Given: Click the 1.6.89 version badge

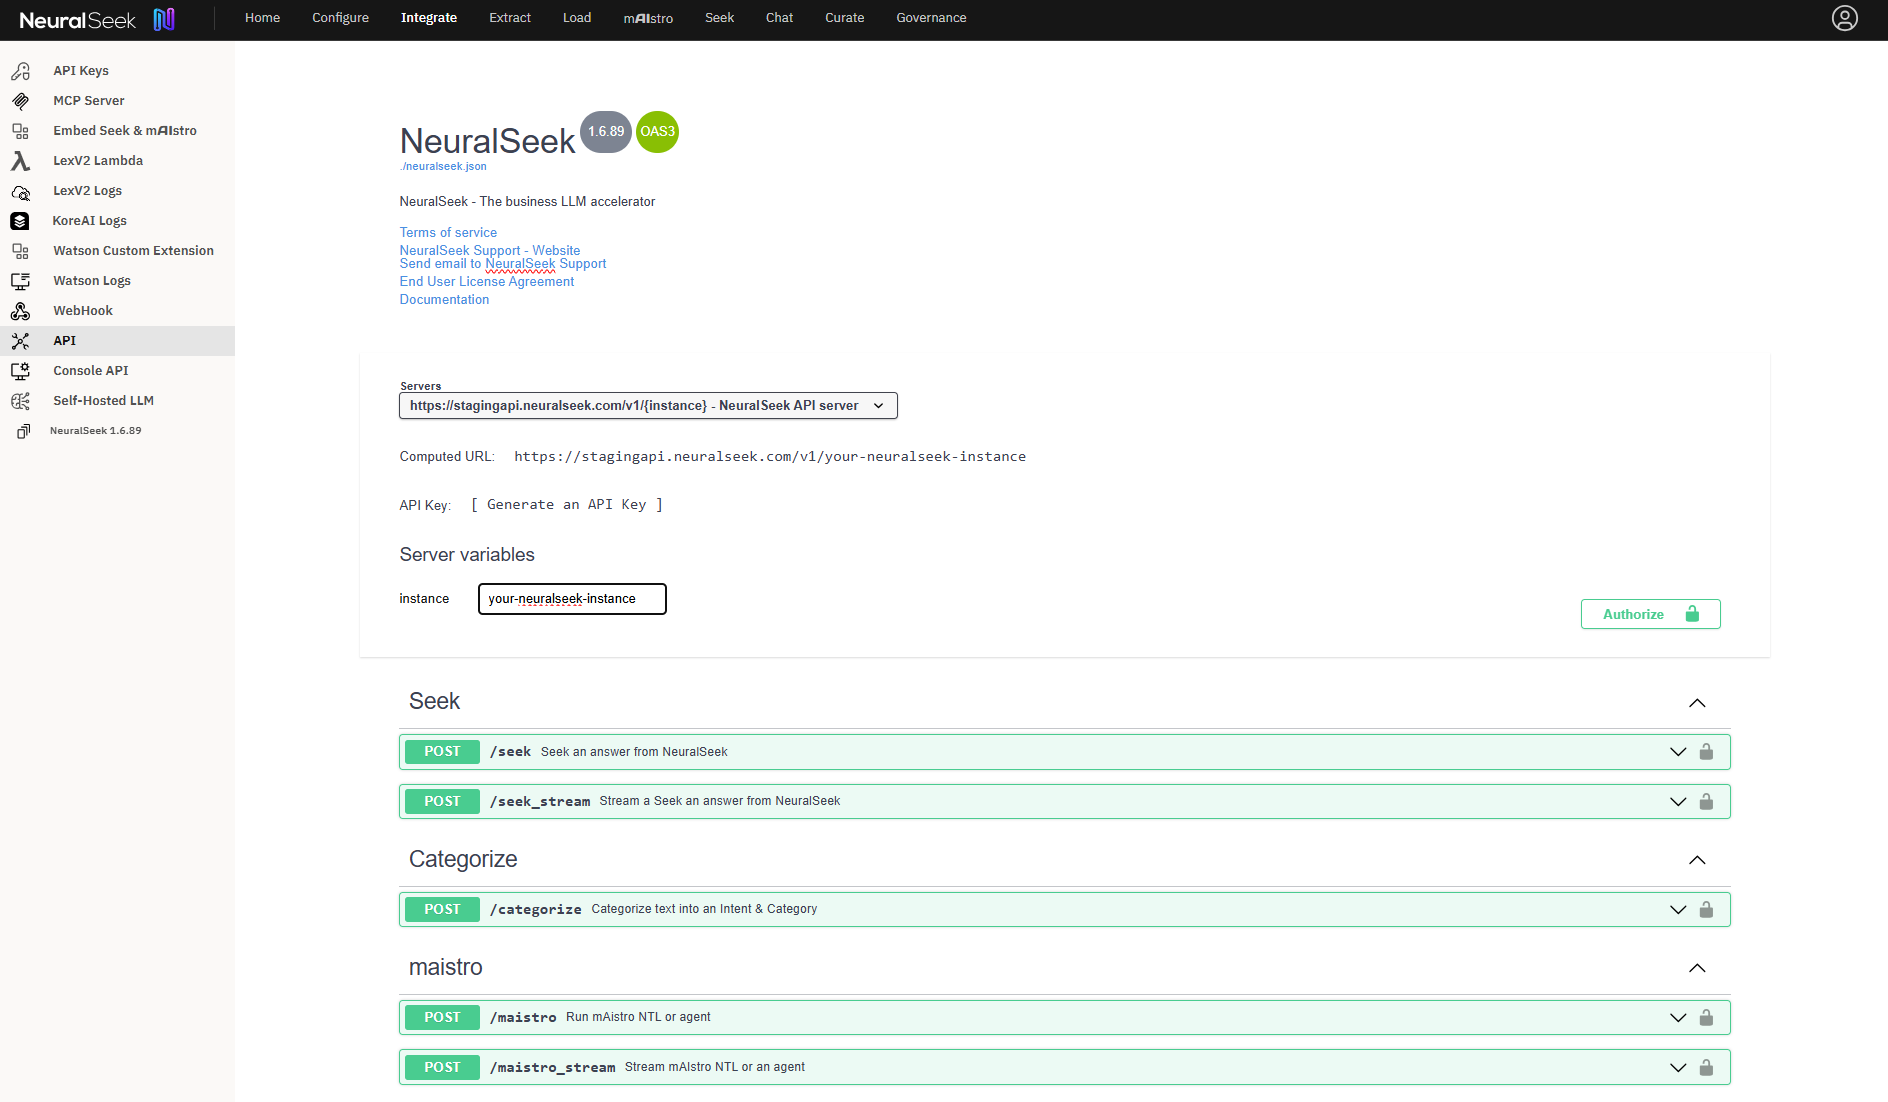Looking at the screenshot, I should tap(606, 132).
